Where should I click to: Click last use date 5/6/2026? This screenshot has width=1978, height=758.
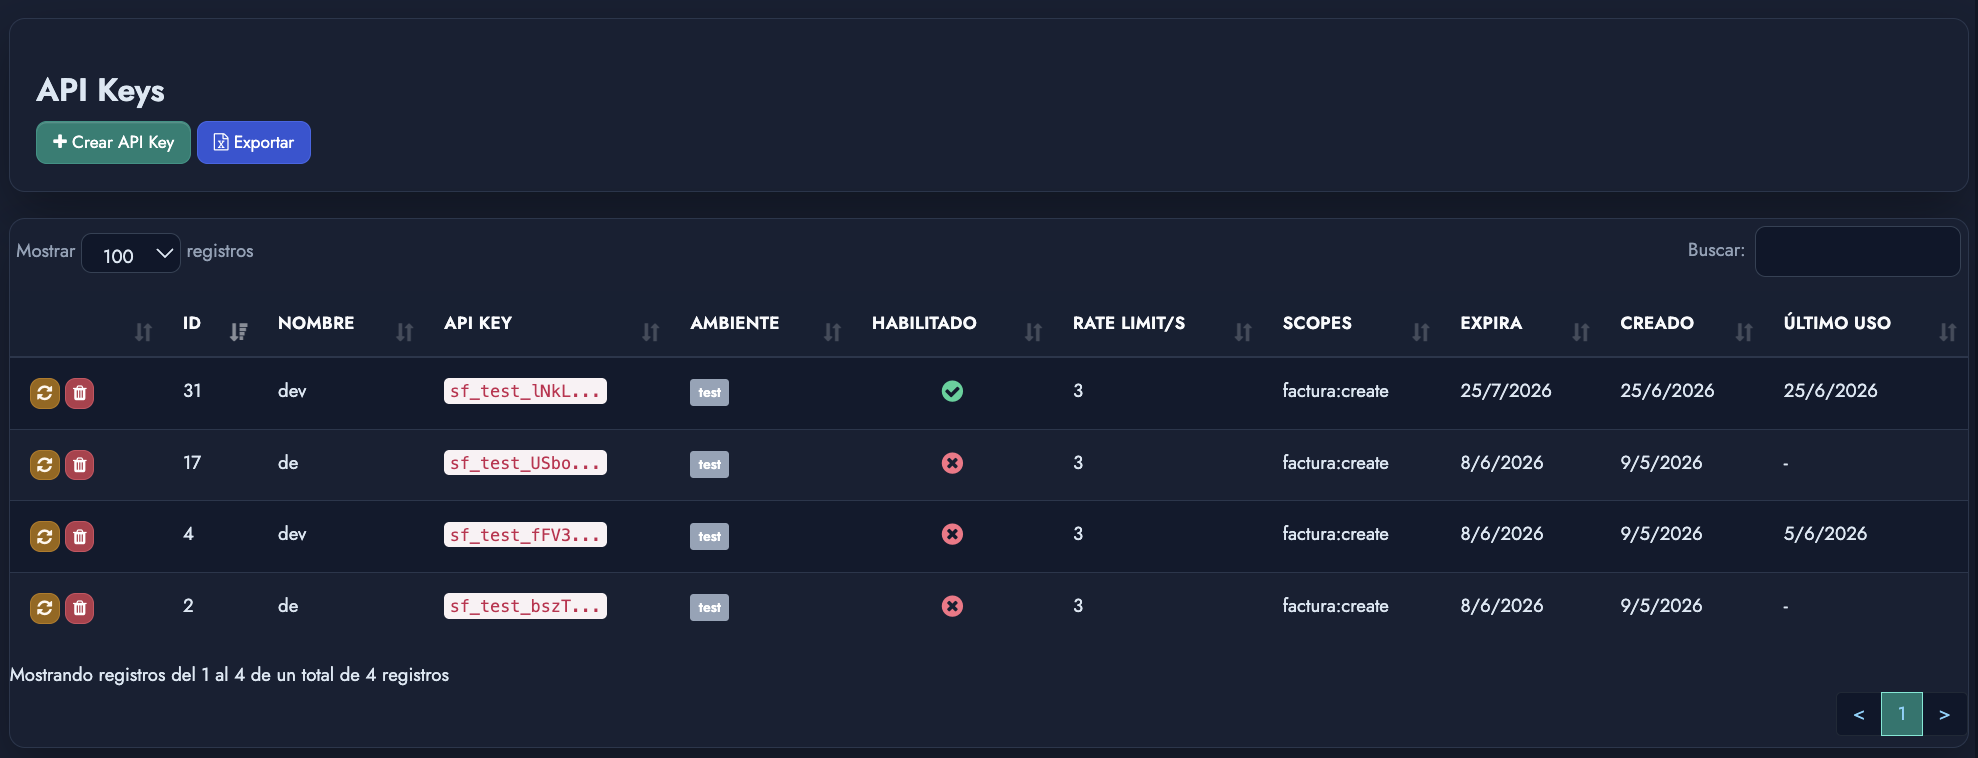1825,534
